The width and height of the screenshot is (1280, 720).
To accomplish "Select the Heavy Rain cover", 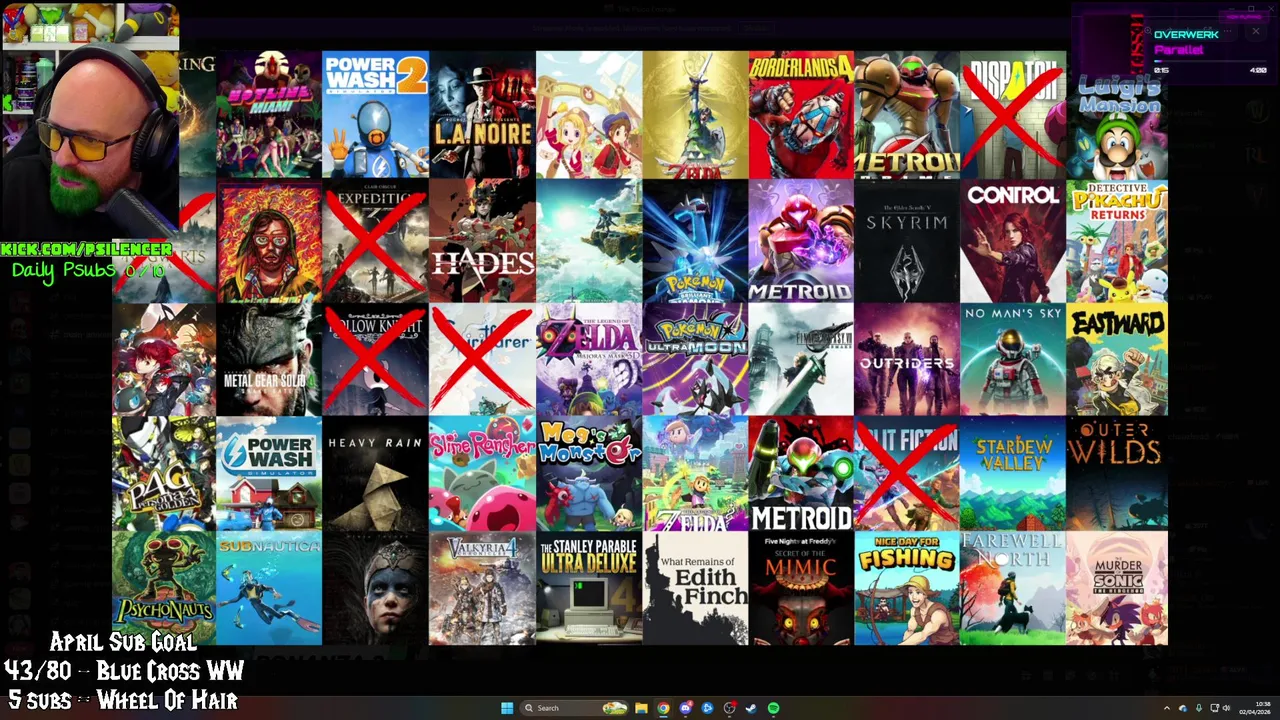I will click(x=375, y=473).
